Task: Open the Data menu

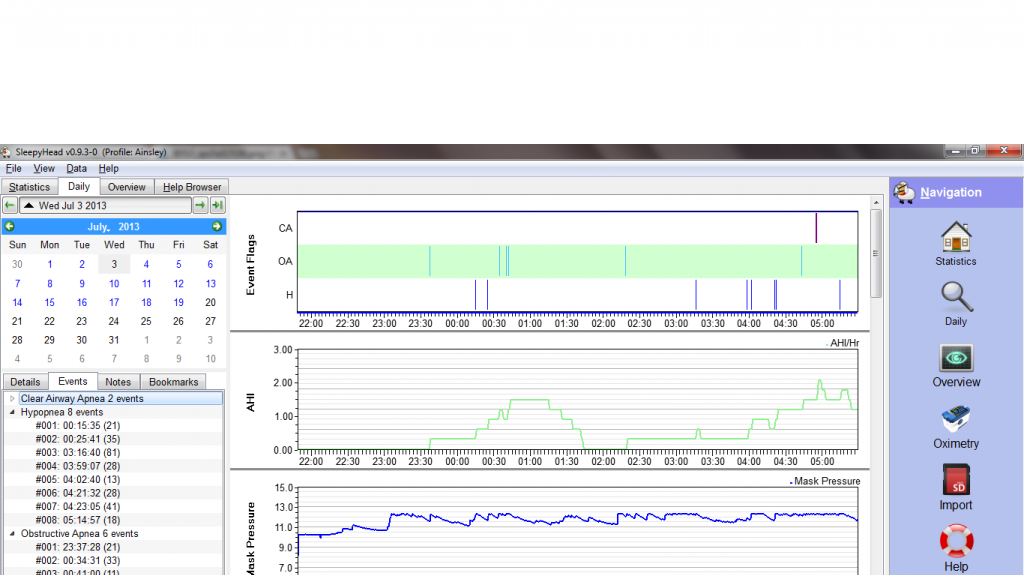Action: (76, 169)
